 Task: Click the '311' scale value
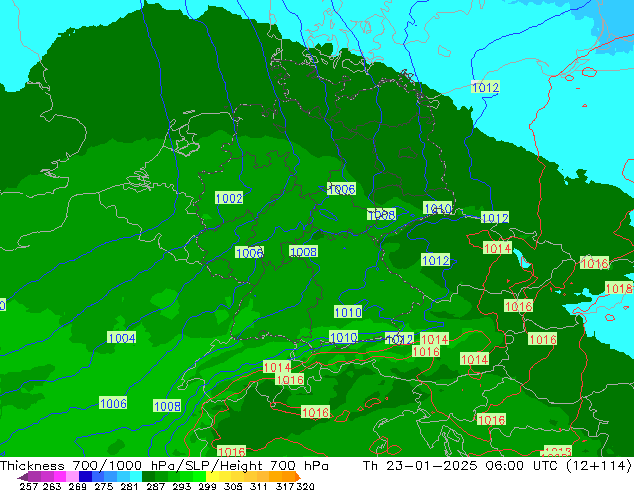coord(259,486)
